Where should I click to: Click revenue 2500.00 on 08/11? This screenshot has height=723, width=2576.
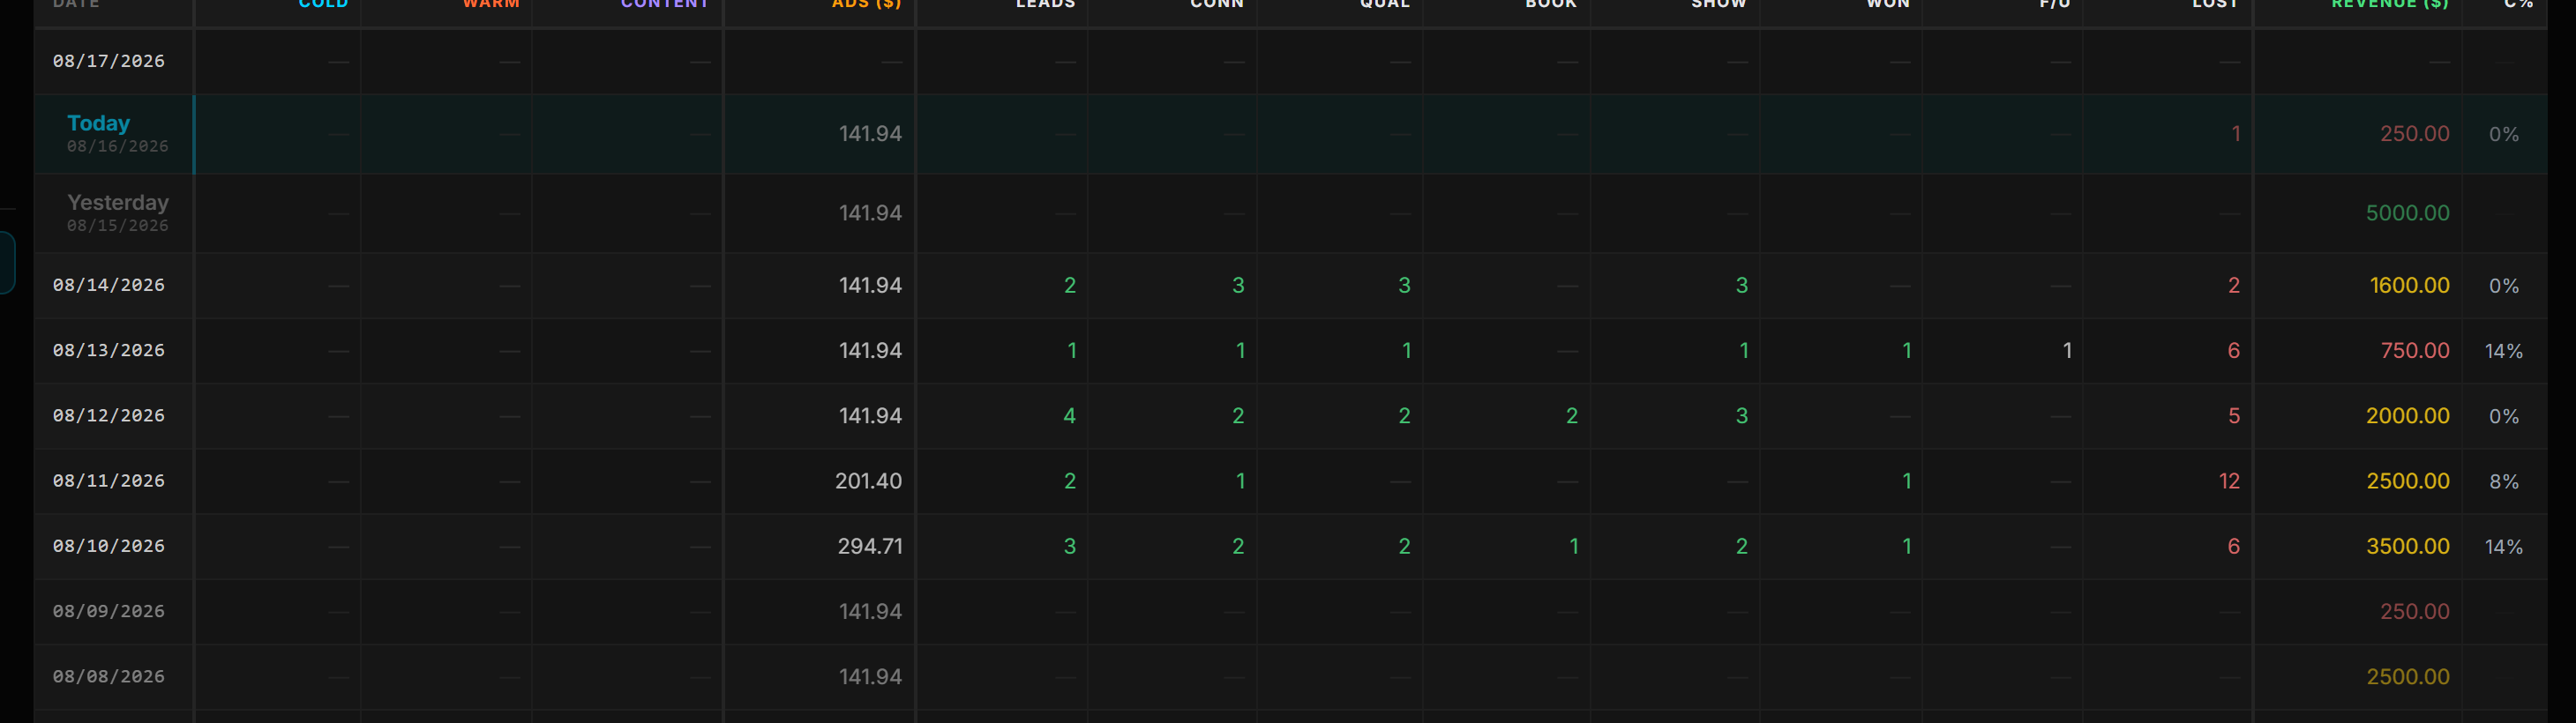2407,481
